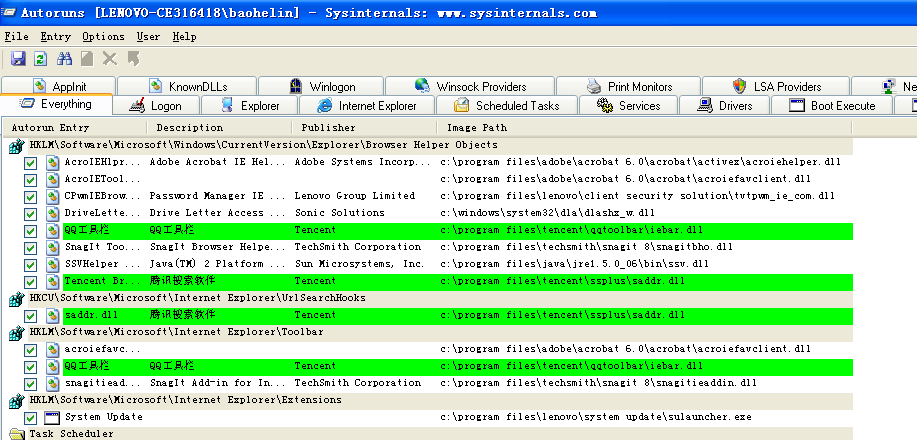This screenshot has height=440, width=917.
Task: Sort by Autorun Entry column header
Action: coord(74,128)
